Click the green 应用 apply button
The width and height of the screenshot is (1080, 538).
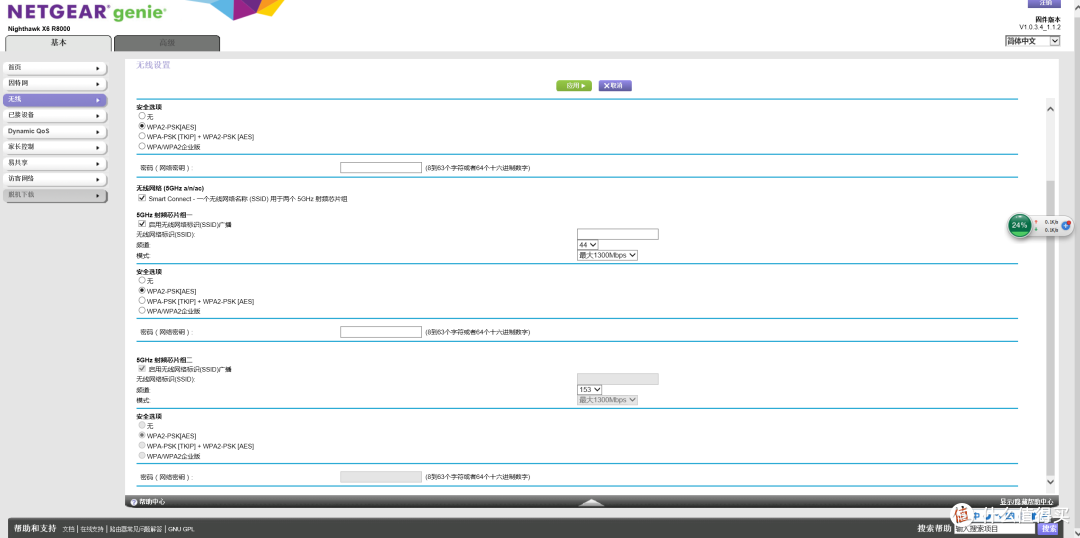(574, 85)
